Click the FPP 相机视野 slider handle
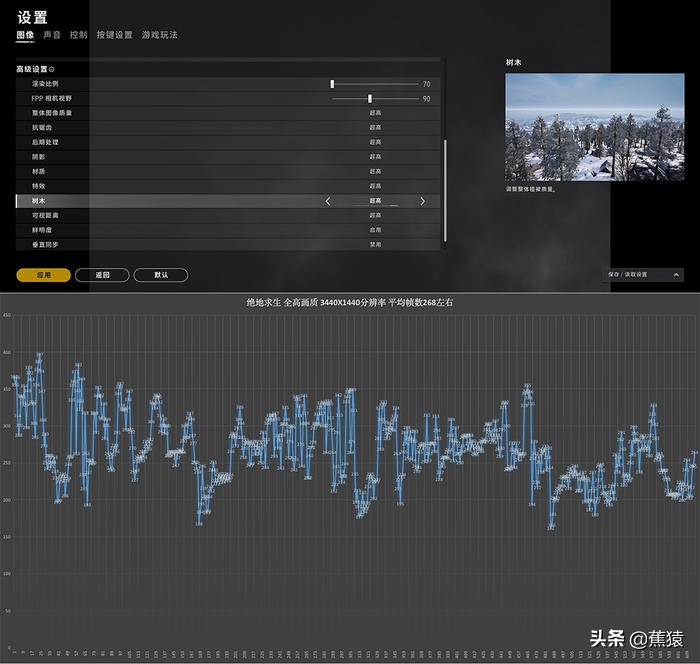This screenshot has height=664, width=700. coord(370,99)
